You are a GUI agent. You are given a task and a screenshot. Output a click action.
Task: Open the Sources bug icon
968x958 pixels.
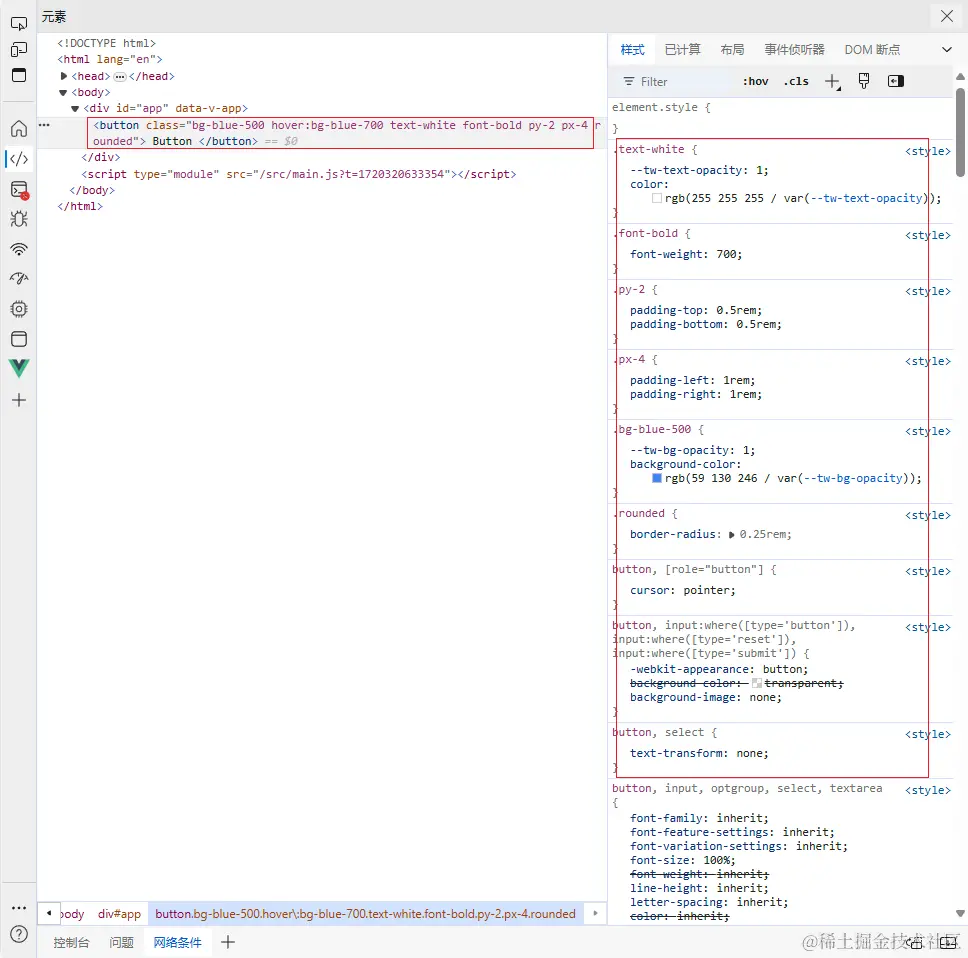point(19,219)
